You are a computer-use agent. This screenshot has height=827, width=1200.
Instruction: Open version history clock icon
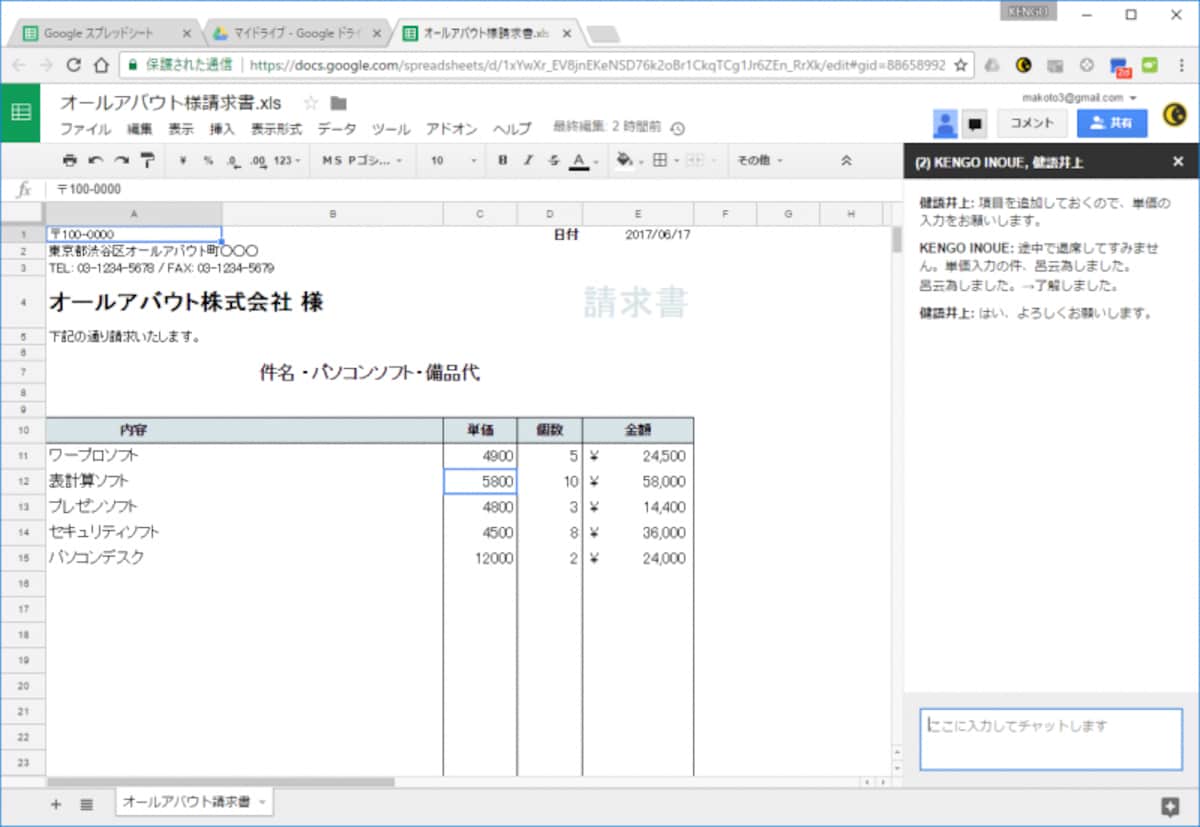tap(677, 128)
